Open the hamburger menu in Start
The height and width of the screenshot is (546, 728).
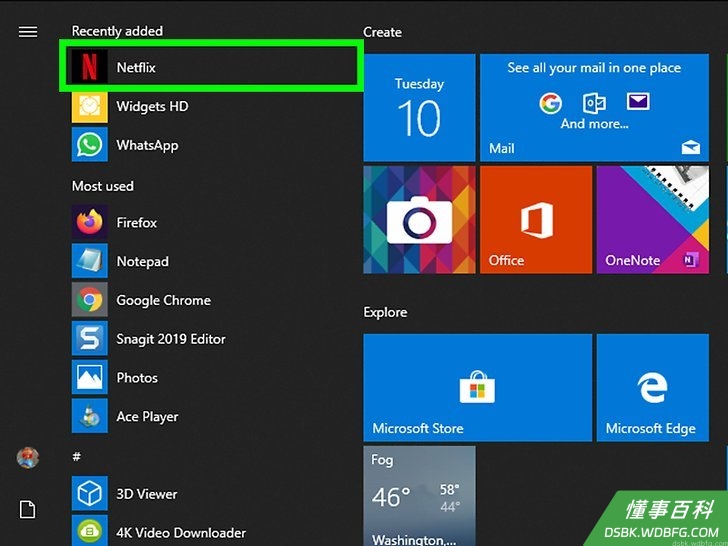(28, 32)
